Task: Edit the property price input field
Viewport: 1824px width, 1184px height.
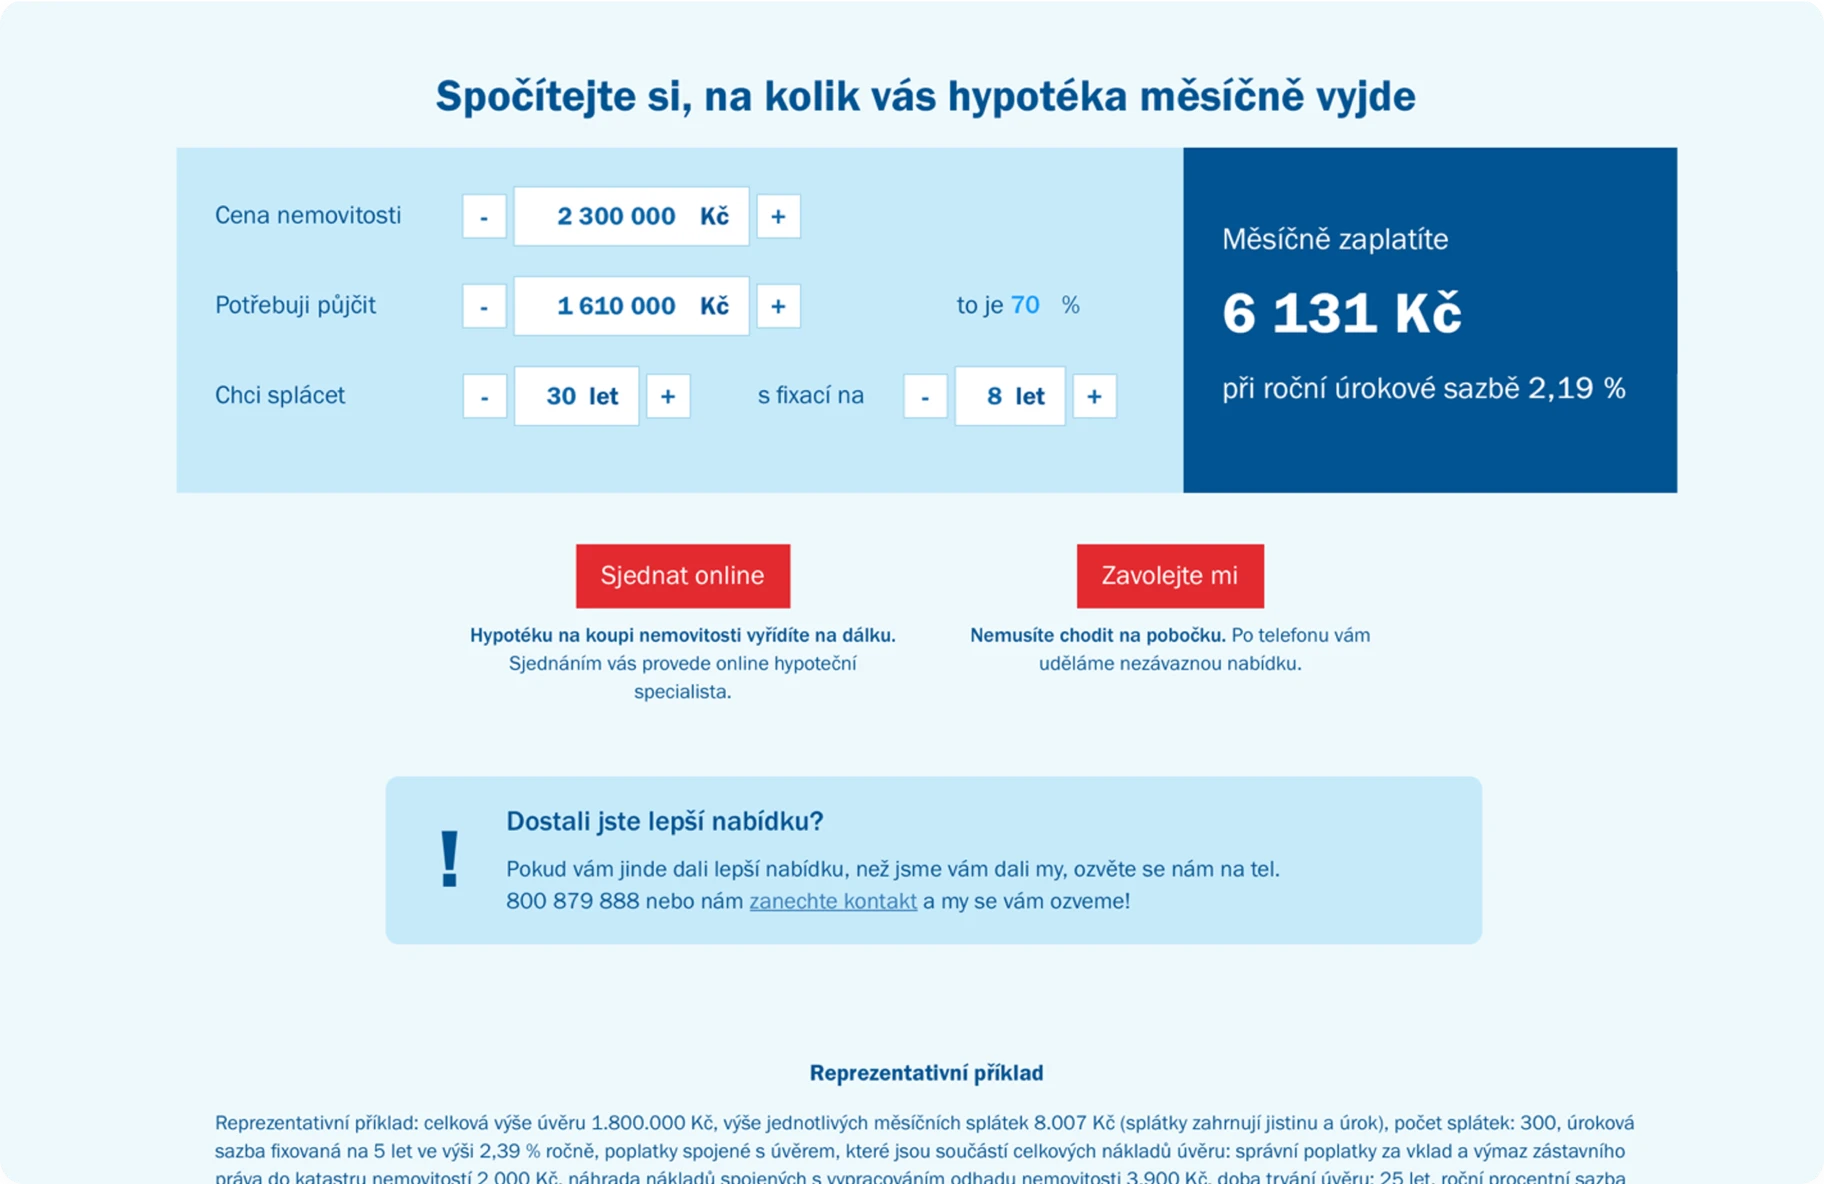Action: click(x=631, y=215)
